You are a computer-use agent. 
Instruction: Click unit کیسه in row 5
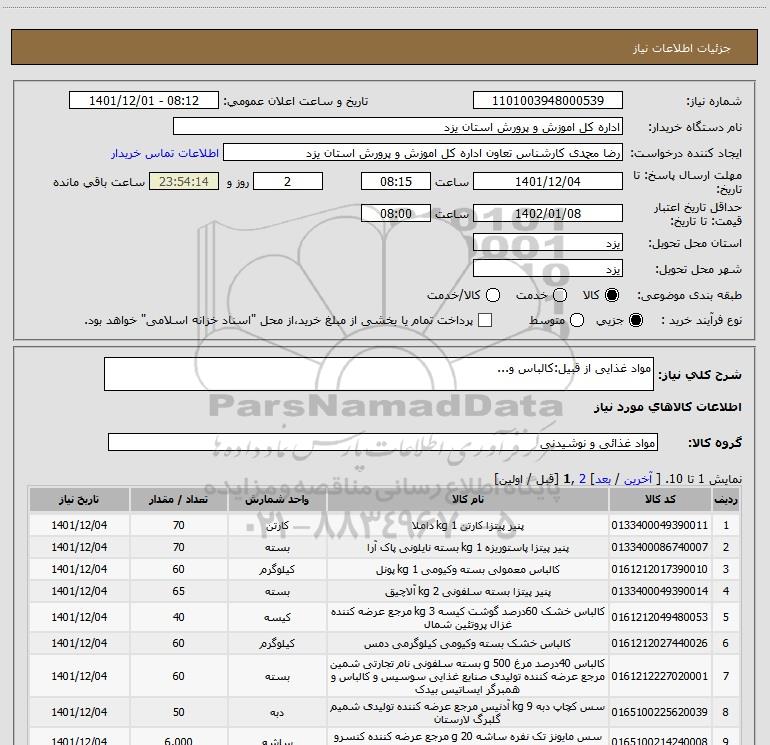(277, 617)
